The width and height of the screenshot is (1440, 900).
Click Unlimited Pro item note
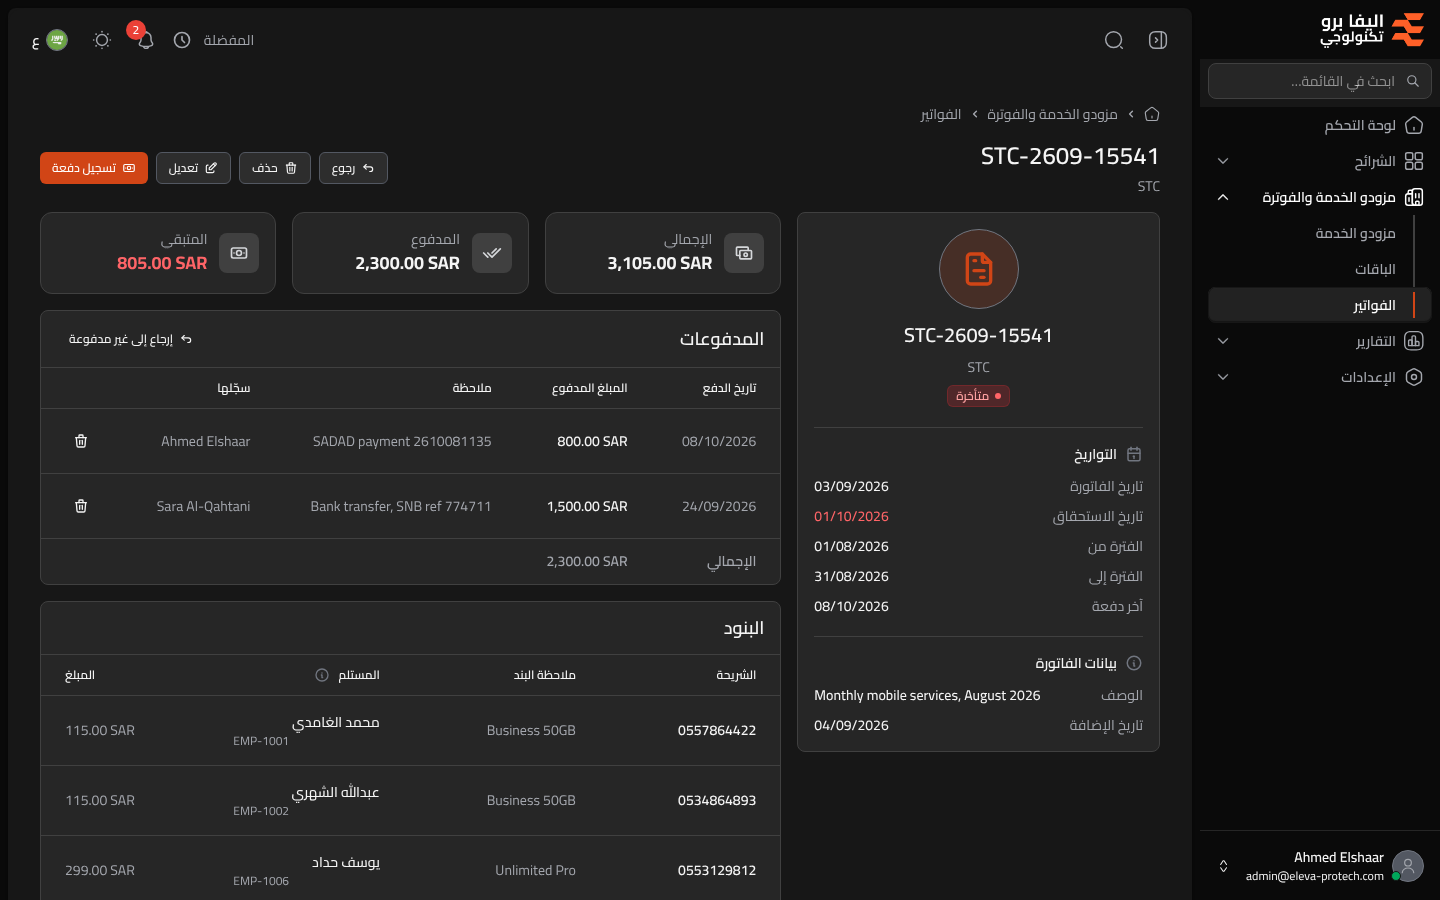pos(536,870)
